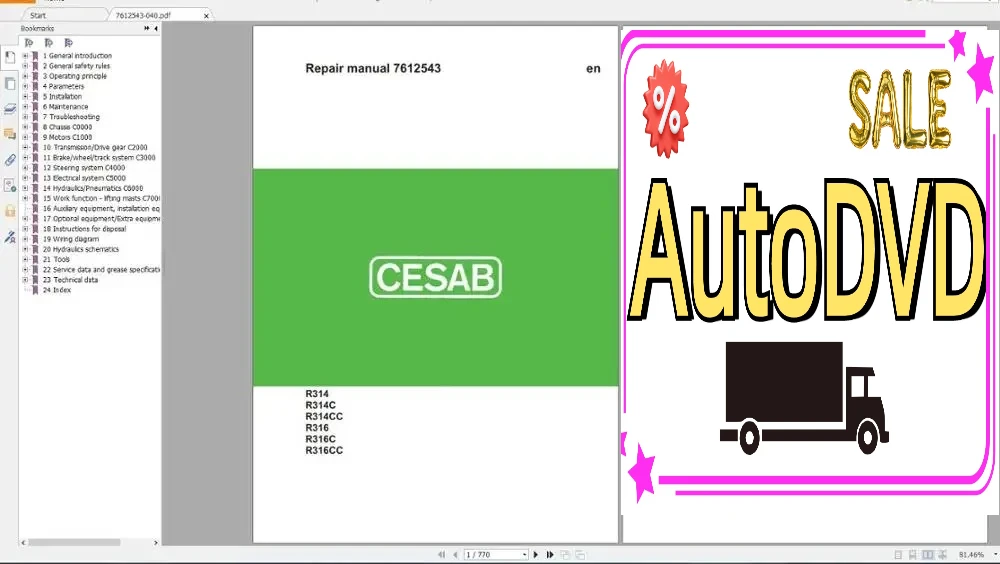Viewport: 1000px width, 564px height.
Task: Open the Attachments paperclip panel
Action: (10, 160)
